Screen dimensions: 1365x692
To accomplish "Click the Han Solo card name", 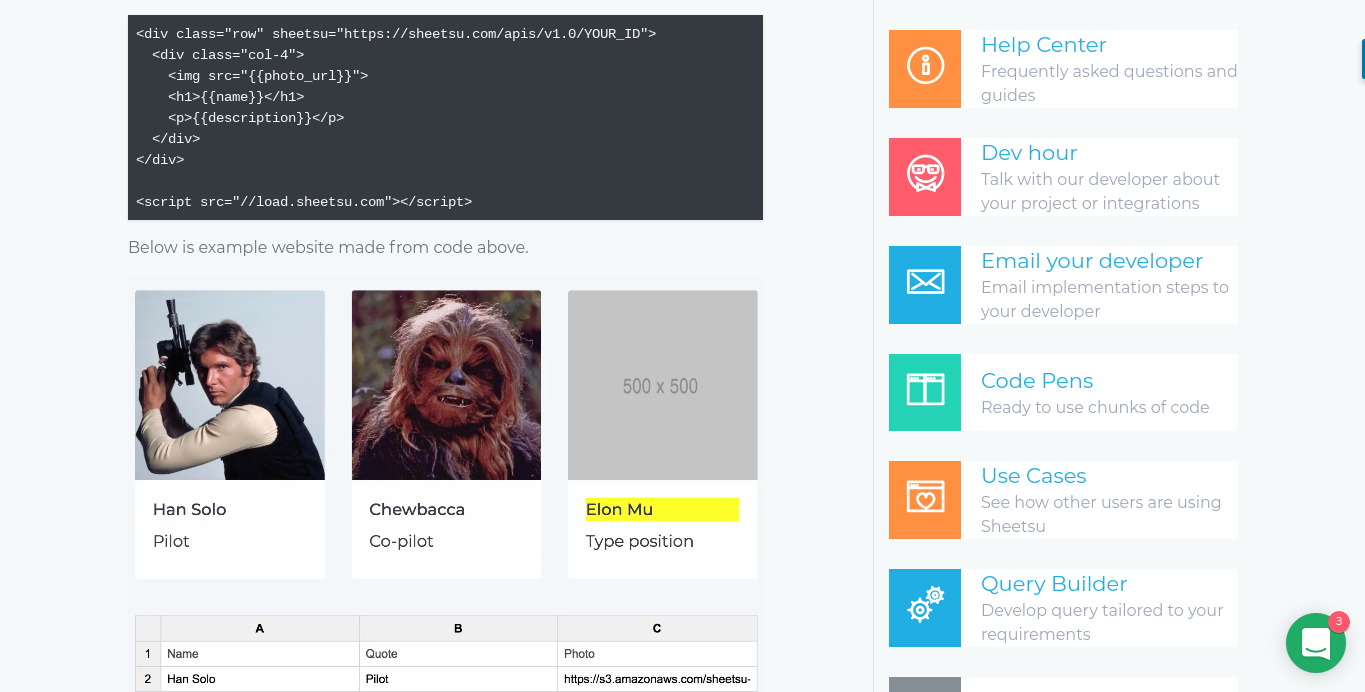I will click(190, 510).
